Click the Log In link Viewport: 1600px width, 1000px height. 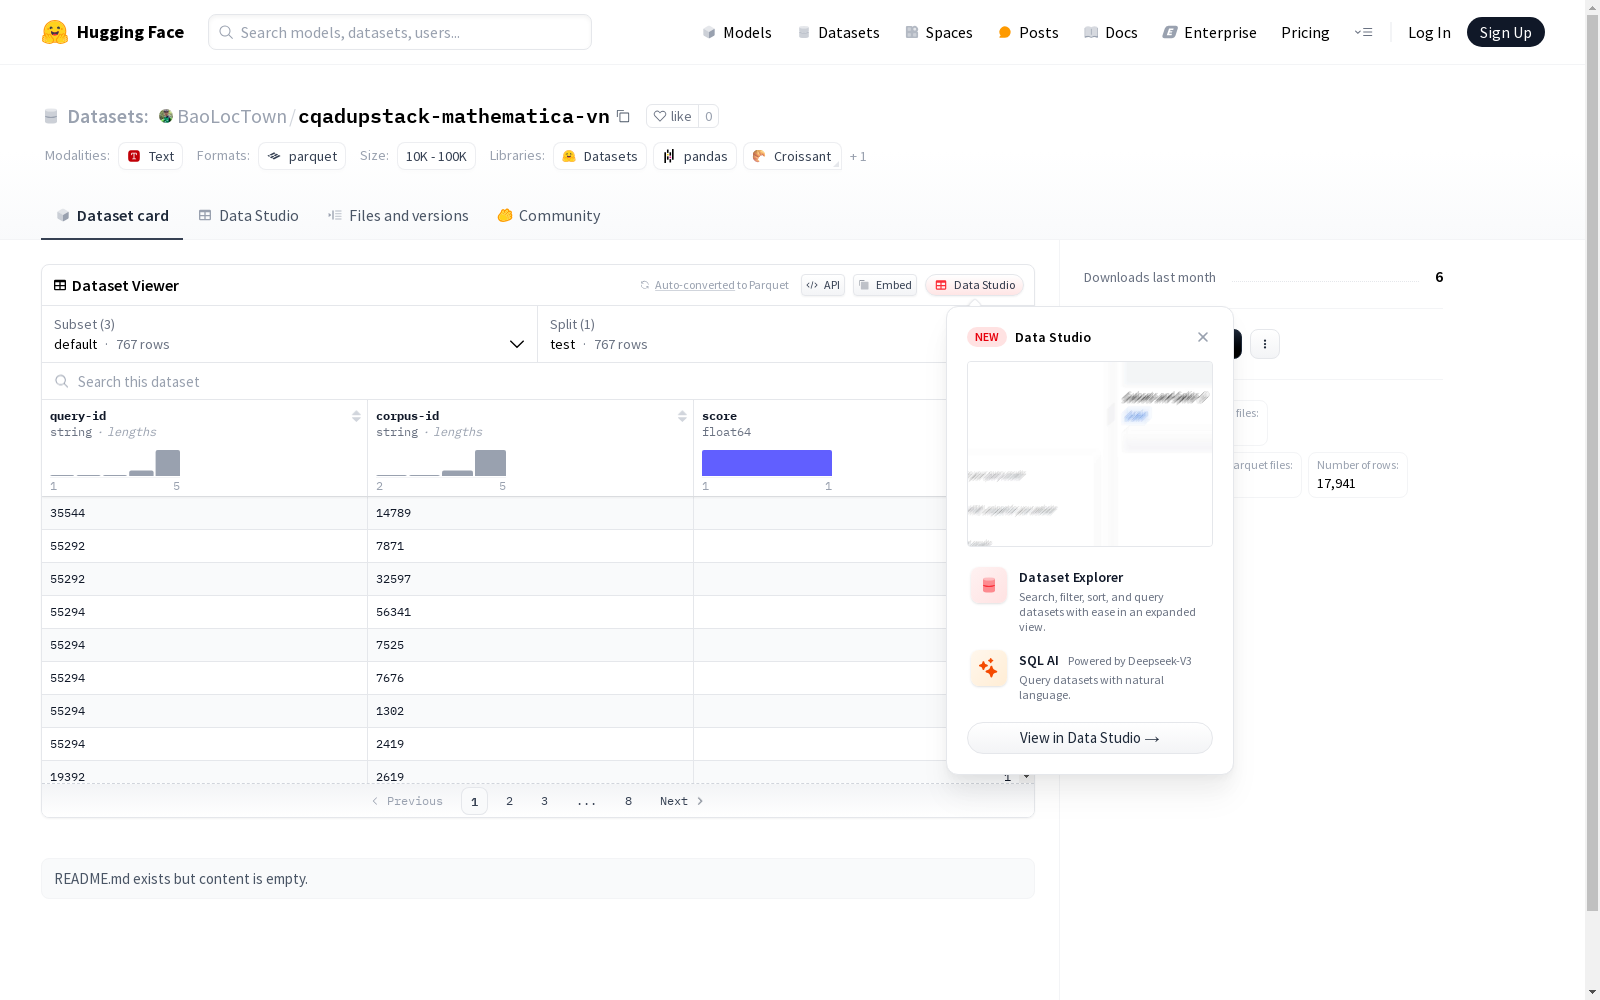1429,32
